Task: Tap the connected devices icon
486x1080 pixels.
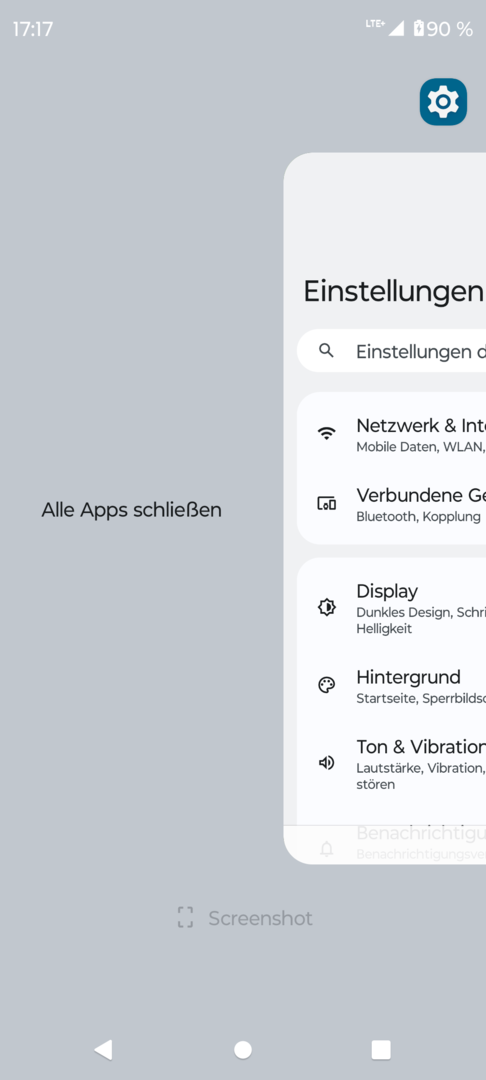Action: tap(326, 503)
